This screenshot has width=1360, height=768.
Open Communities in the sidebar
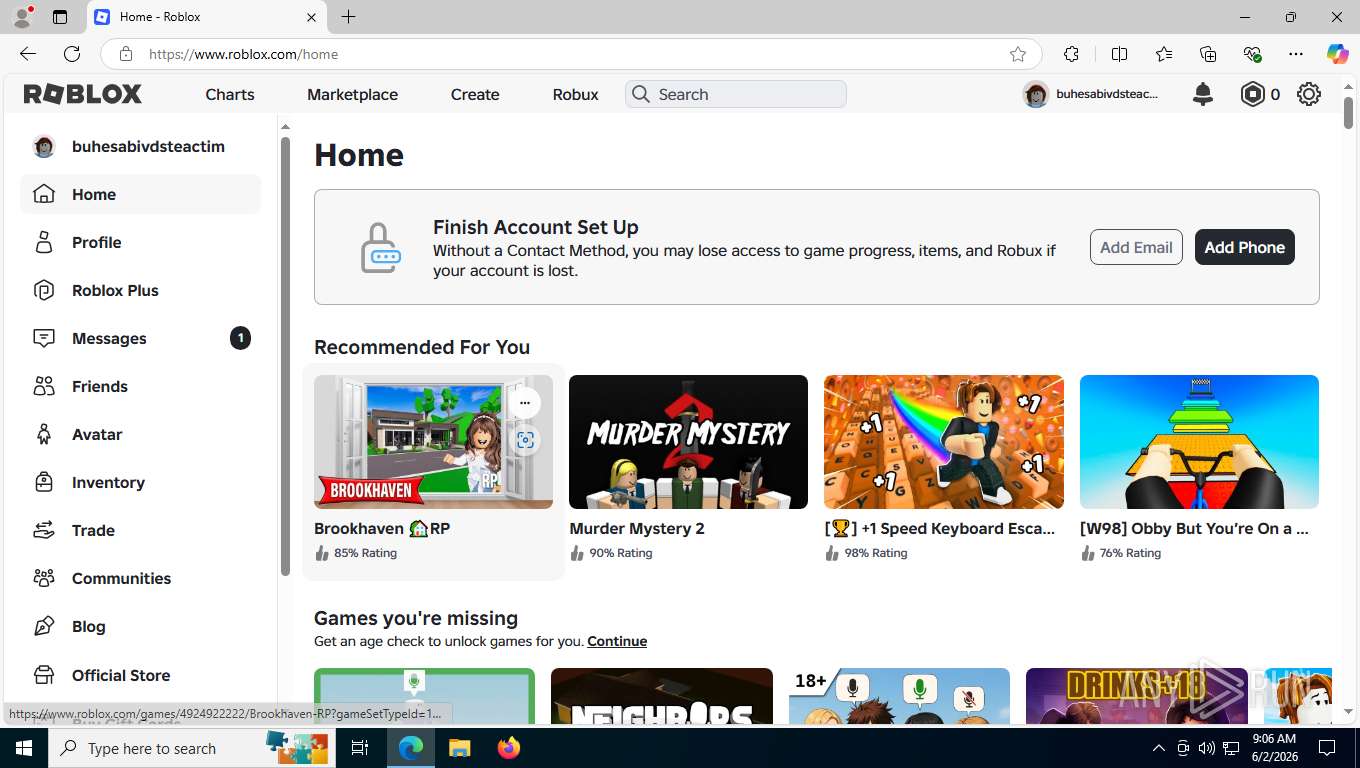140,578
